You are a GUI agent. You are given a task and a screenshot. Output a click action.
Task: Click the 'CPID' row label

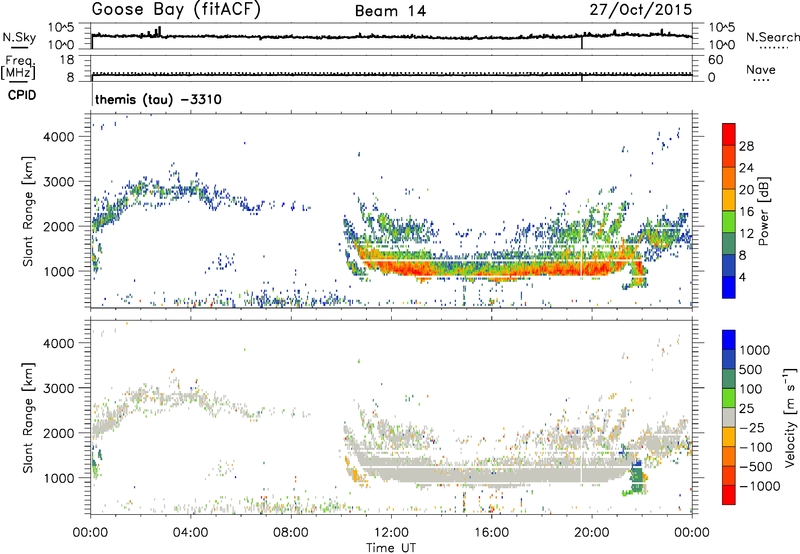point(22,95)
